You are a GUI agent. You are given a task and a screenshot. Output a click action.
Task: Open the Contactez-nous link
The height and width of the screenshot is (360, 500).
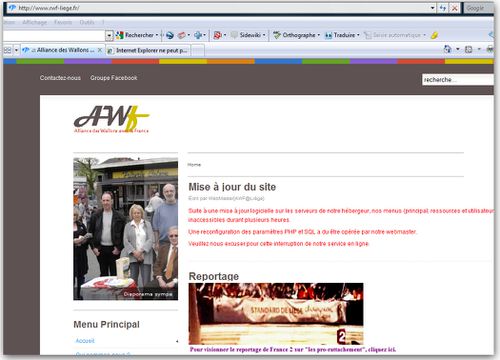[x=60, y=78]
